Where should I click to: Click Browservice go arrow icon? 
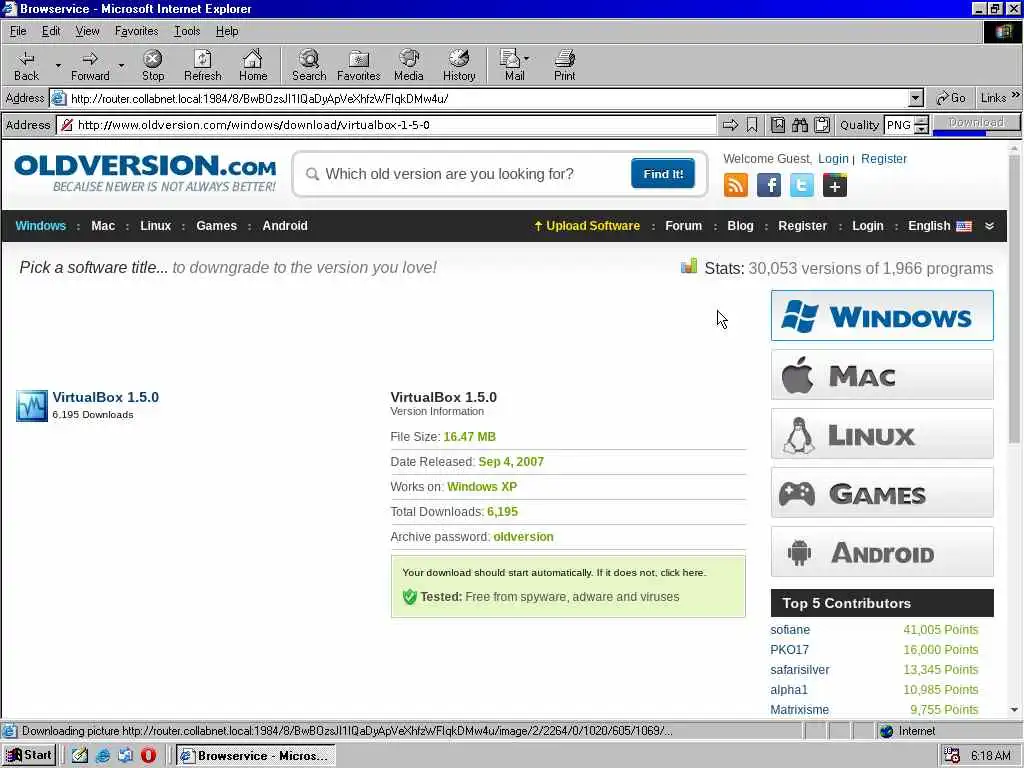click(730, 125)
